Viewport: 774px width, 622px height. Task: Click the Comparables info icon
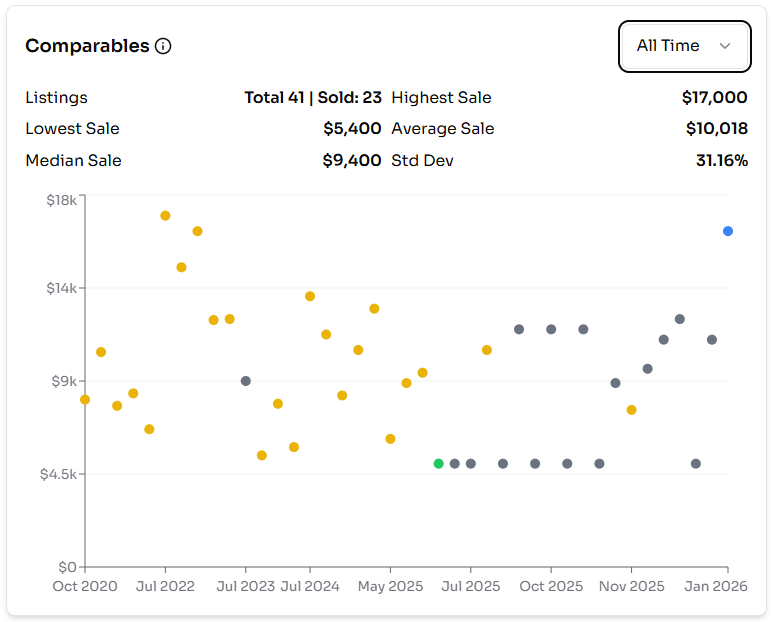(x=163, y=46)
